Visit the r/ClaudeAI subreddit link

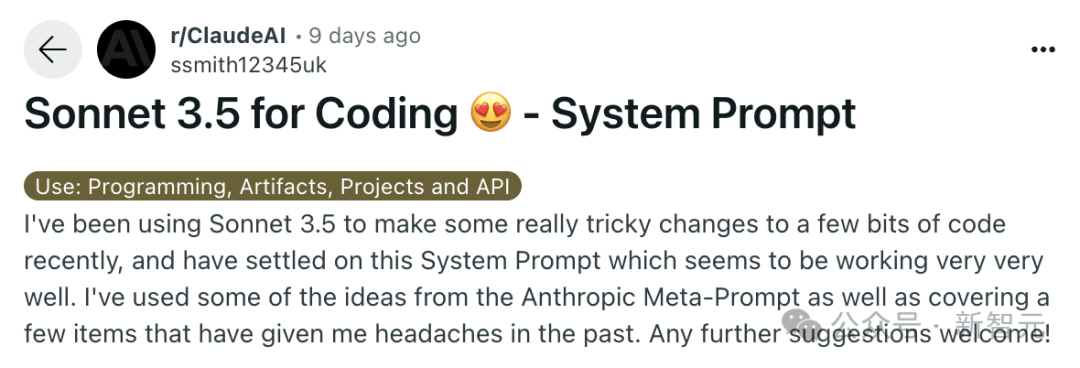(227, 36)
